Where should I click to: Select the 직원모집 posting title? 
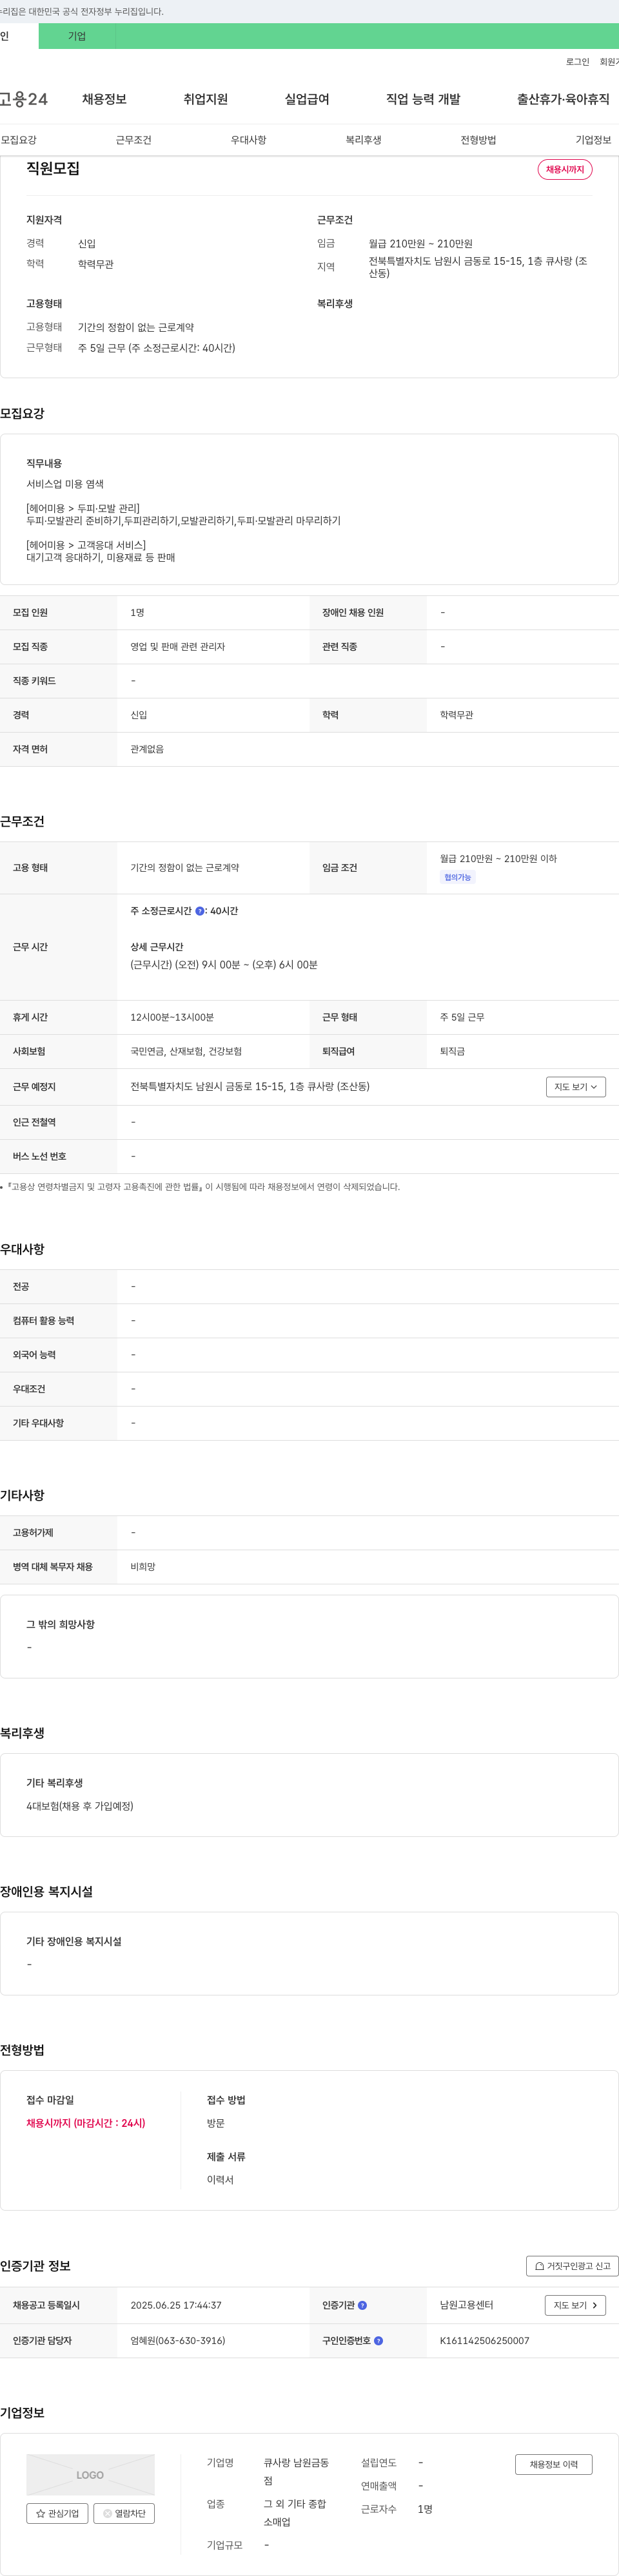coord(53,169)
